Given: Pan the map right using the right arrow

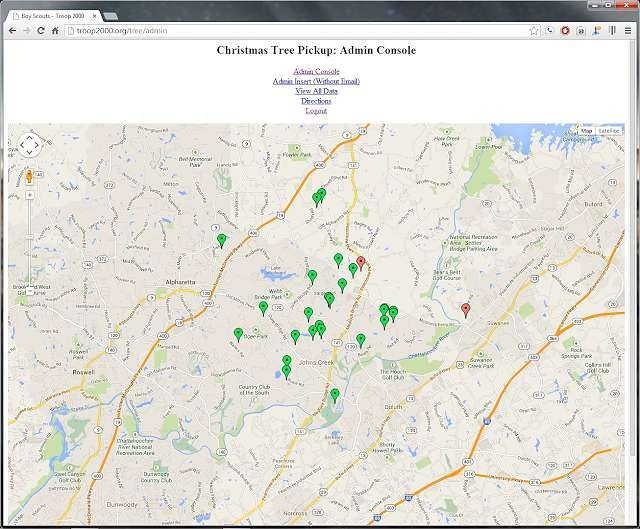Looking at the screenshot, I should 37,144.
